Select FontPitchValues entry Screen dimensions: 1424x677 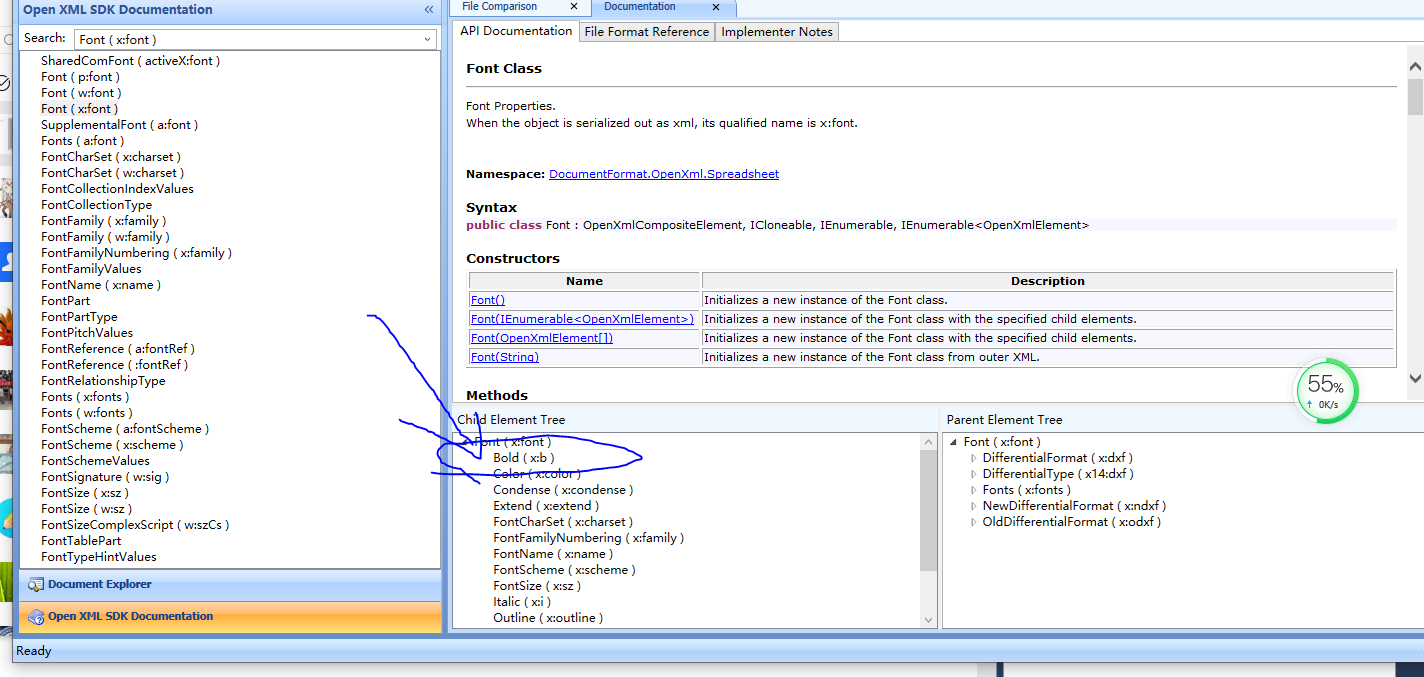tap(87, 333)
